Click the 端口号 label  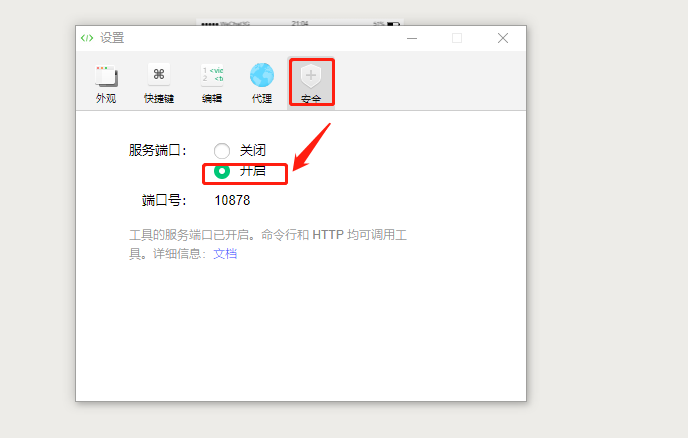[164, 200]
